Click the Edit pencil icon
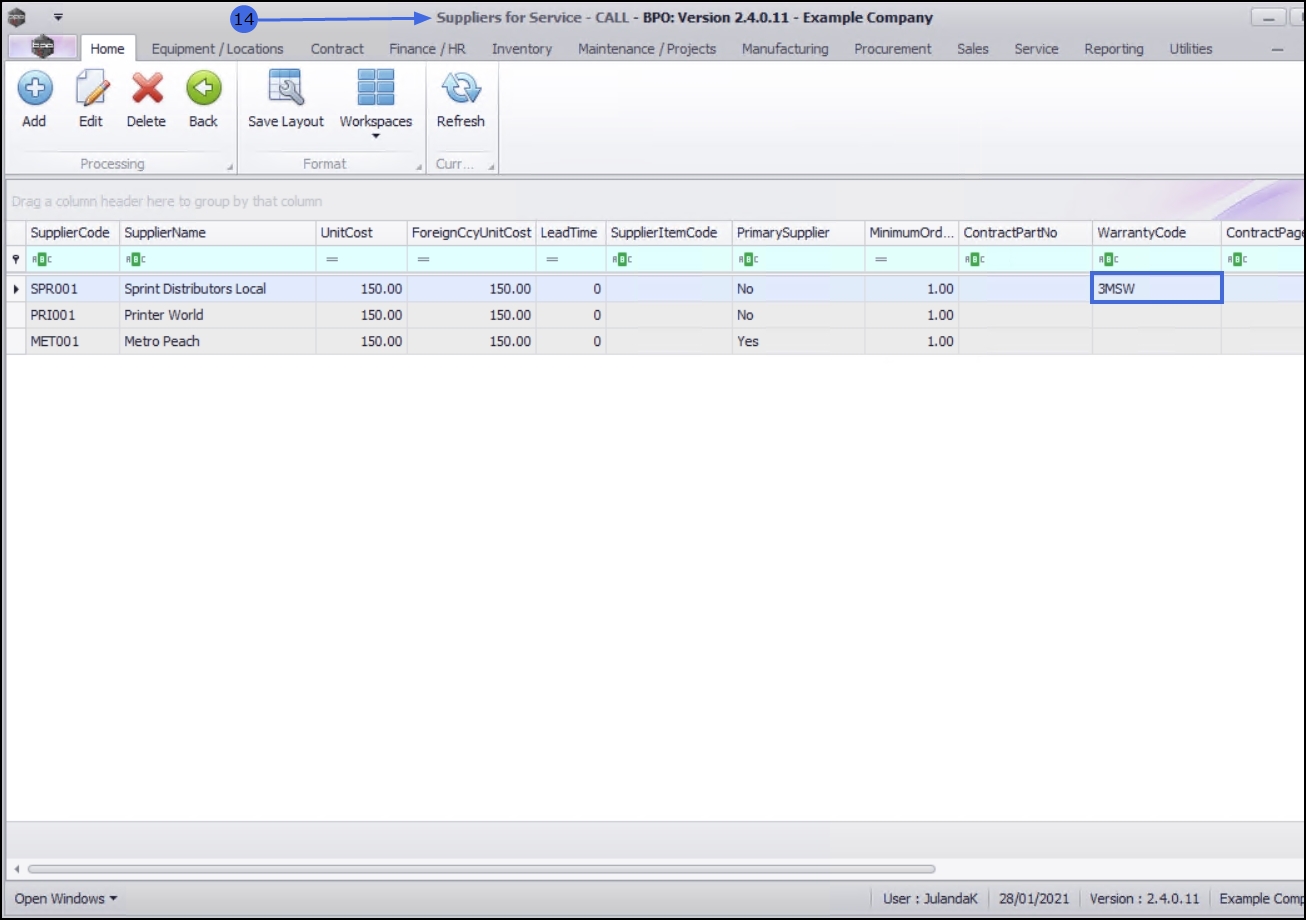Viewport: 1306px width, 920px height. click(91, 89)
